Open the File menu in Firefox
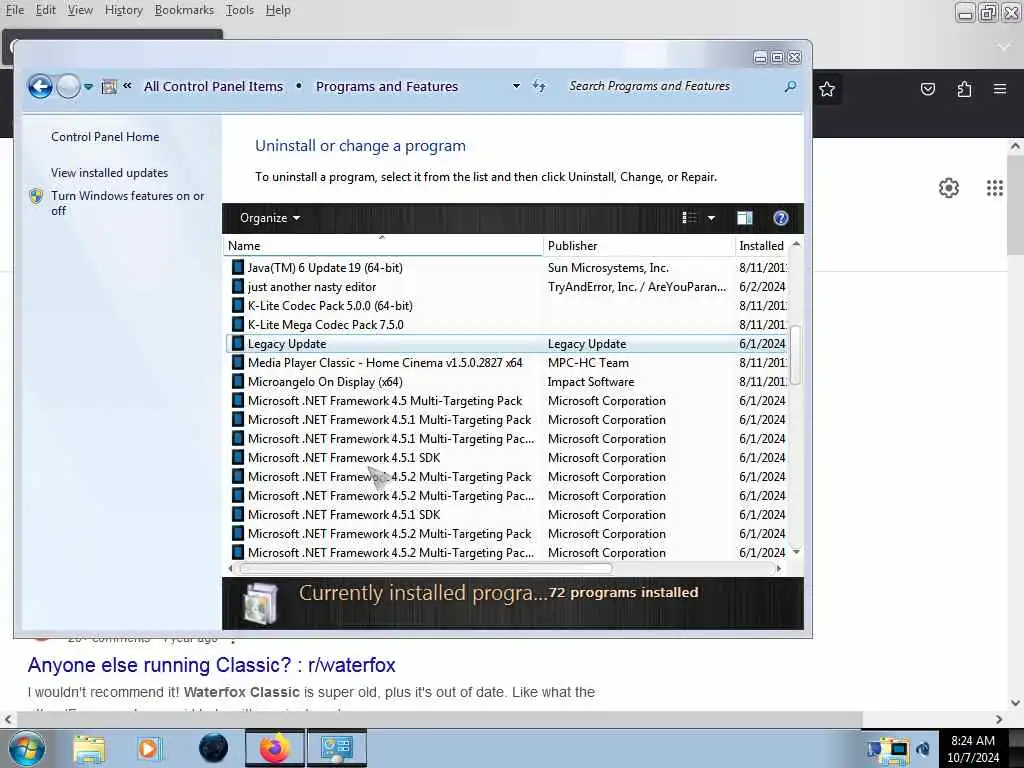Image resolution: width=1024 pixels, height=768 pixels. point(14,10)
